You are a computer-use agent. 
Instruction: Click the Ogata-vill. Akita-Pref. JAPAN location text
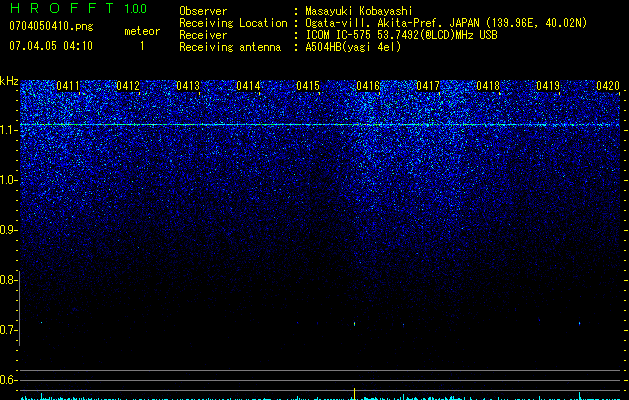click(x=446, y=23)
